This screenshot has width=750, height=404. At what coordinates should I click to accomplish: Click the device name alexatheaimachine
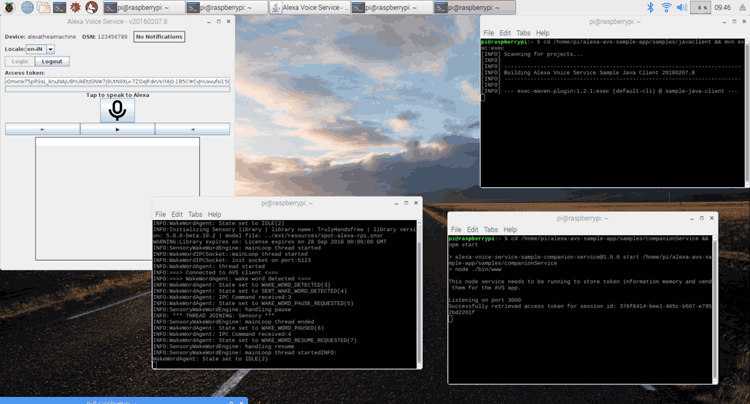pyautogui.click(x=52, y=37)
